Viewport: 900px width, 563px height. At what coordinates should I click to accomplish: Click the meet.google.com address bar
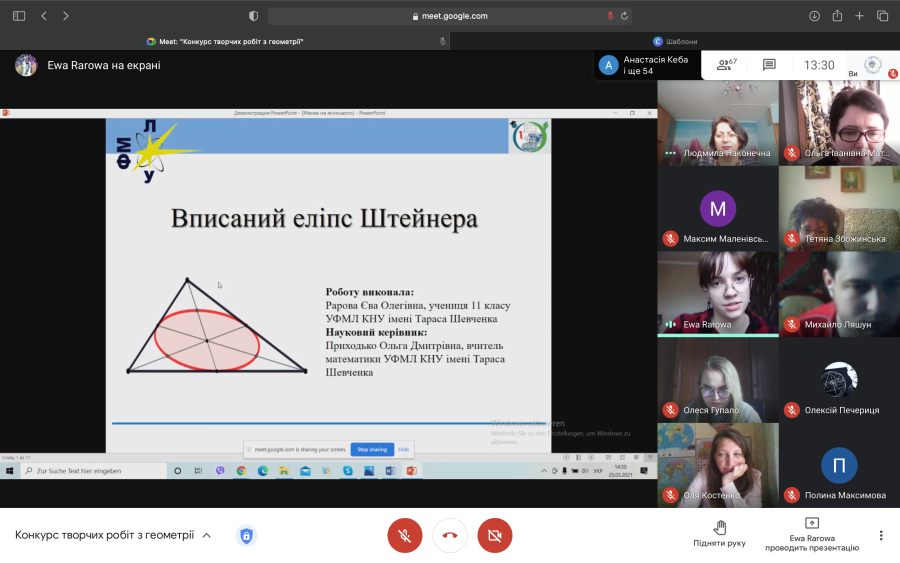[x=450, y=16]
